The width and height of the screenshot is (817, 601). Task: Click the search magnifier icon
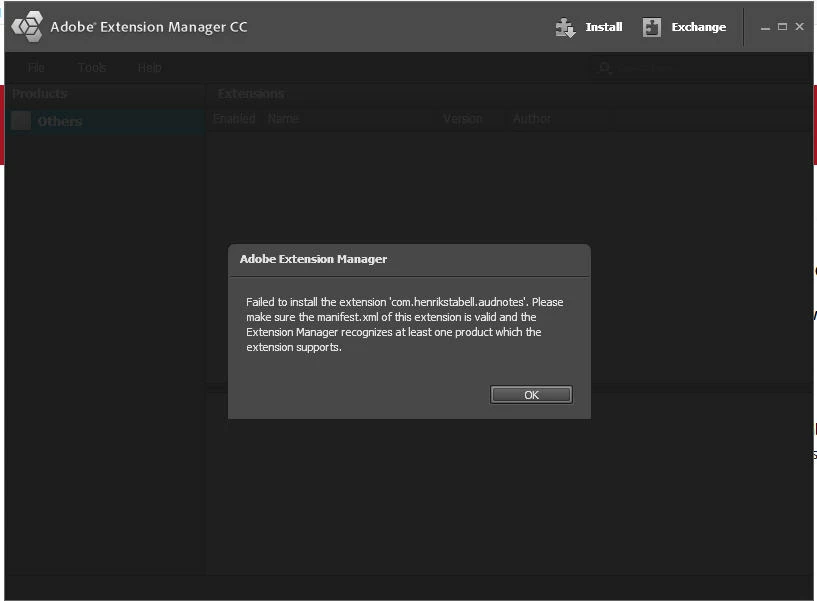tap(604, 68)
